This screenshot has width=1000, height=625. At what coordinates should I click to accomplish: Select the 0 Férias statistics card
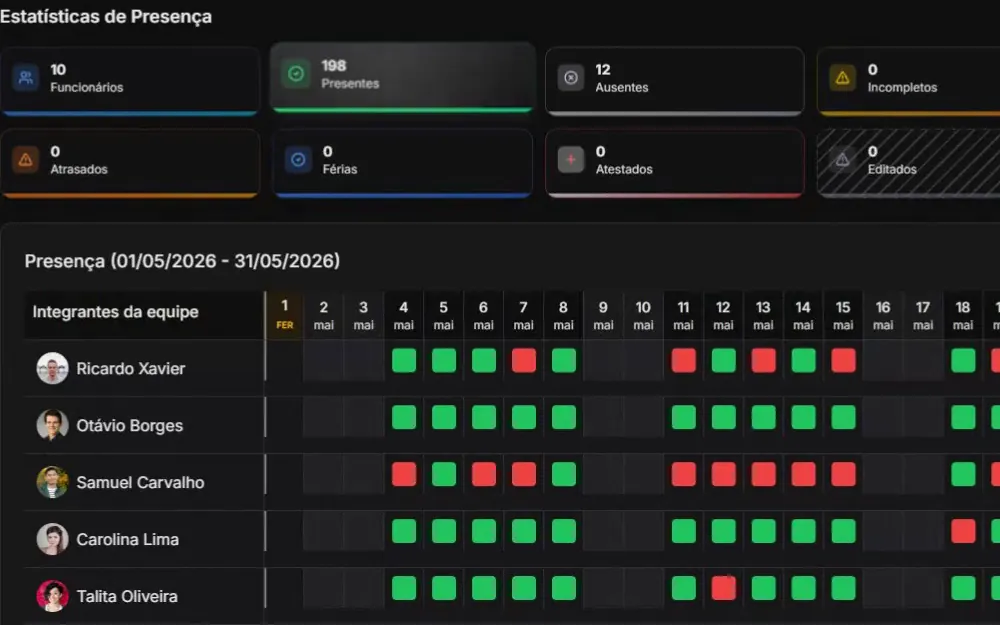pyautogui.click(x=402, y=163)
